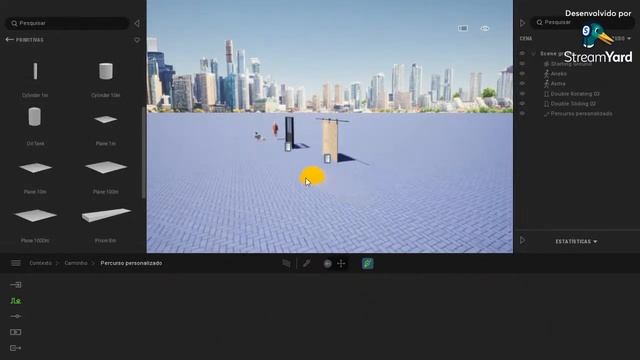The image size is (640, 360).
Task: Click the yellow marker on the ground
Action: pyautogui.click(x=312, y=176)
